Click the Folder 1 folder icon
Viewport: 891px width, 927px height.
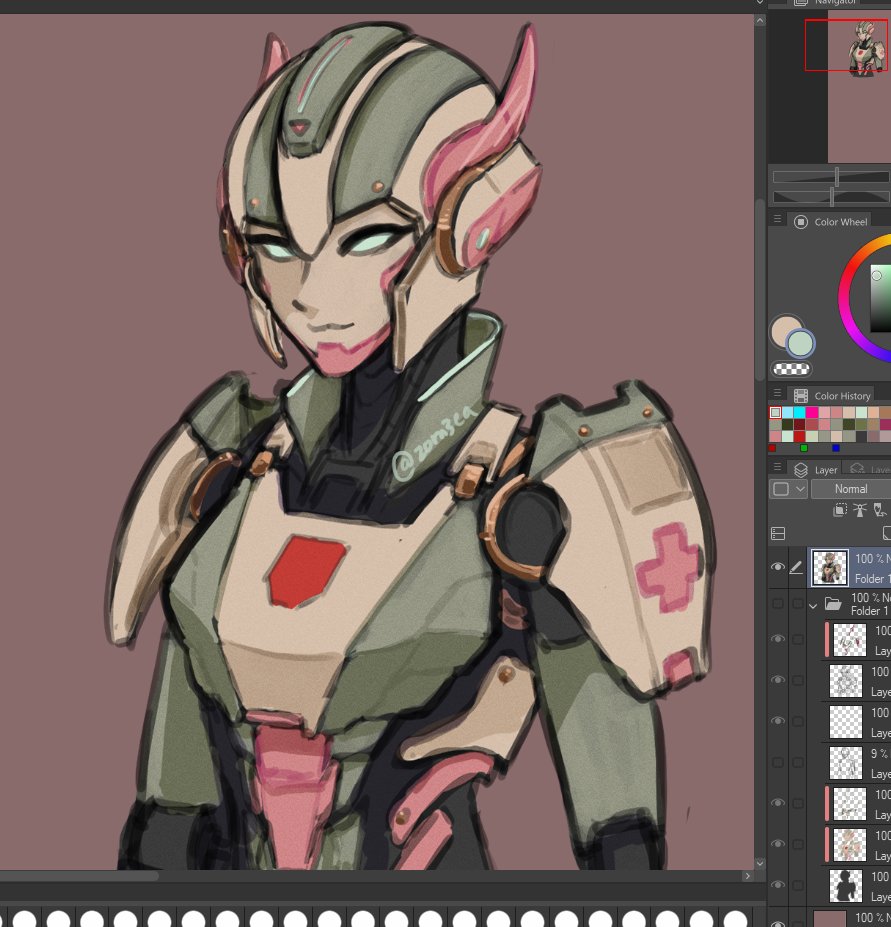[x=833, y=604]
